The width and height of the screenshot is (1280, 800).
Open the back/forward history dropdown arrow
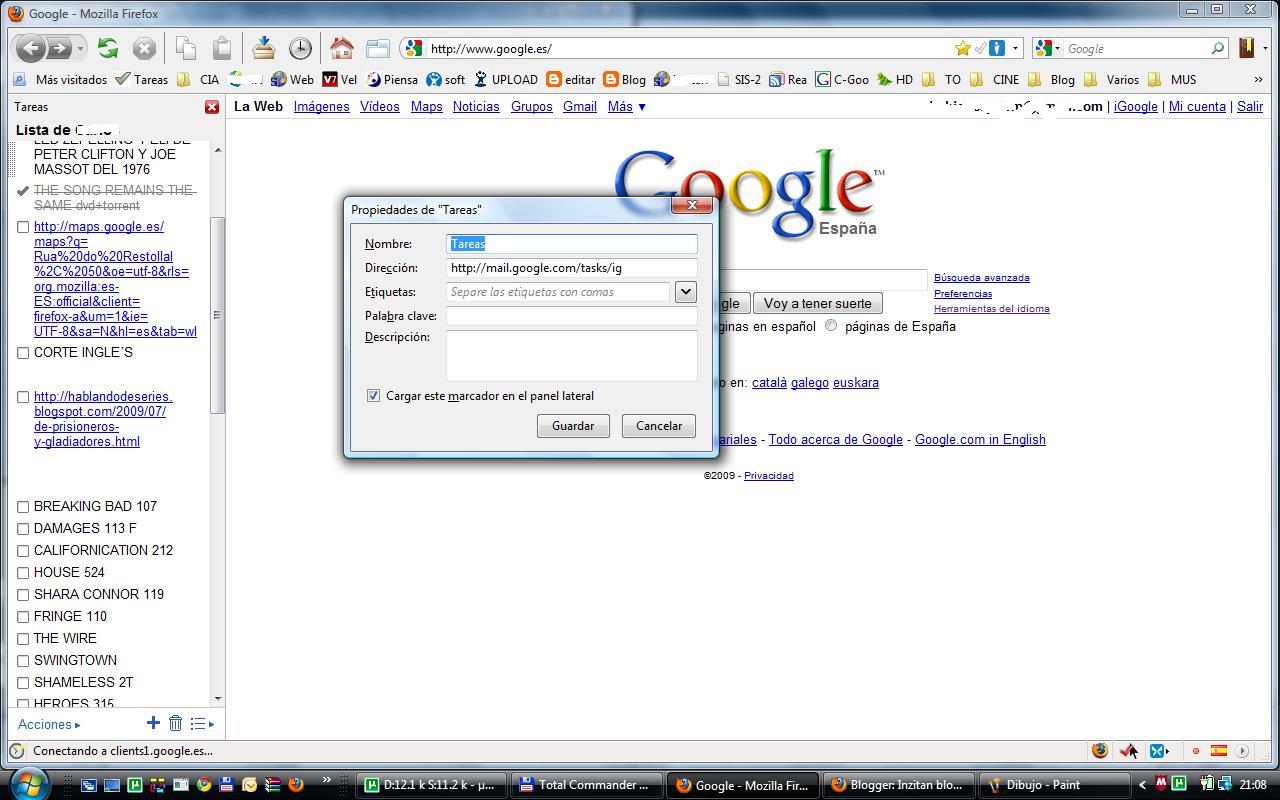[x=81, y=48]
